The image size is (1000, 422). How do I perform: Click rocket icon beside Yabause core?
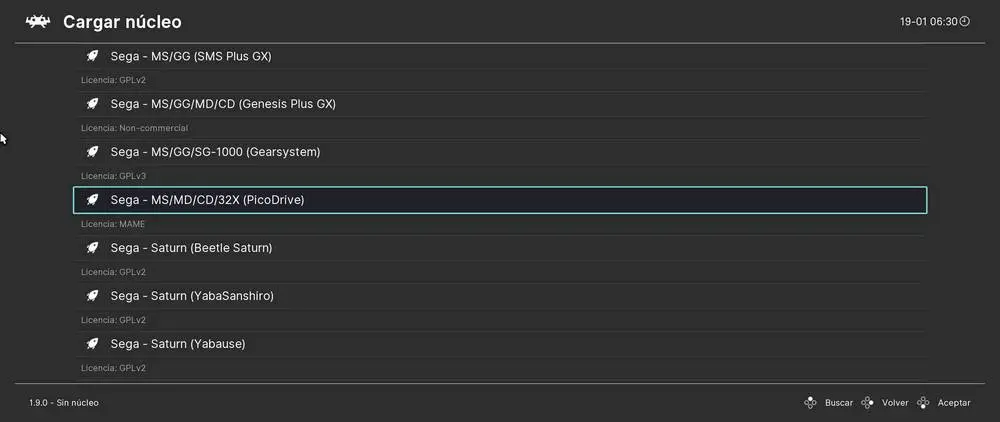91,344
